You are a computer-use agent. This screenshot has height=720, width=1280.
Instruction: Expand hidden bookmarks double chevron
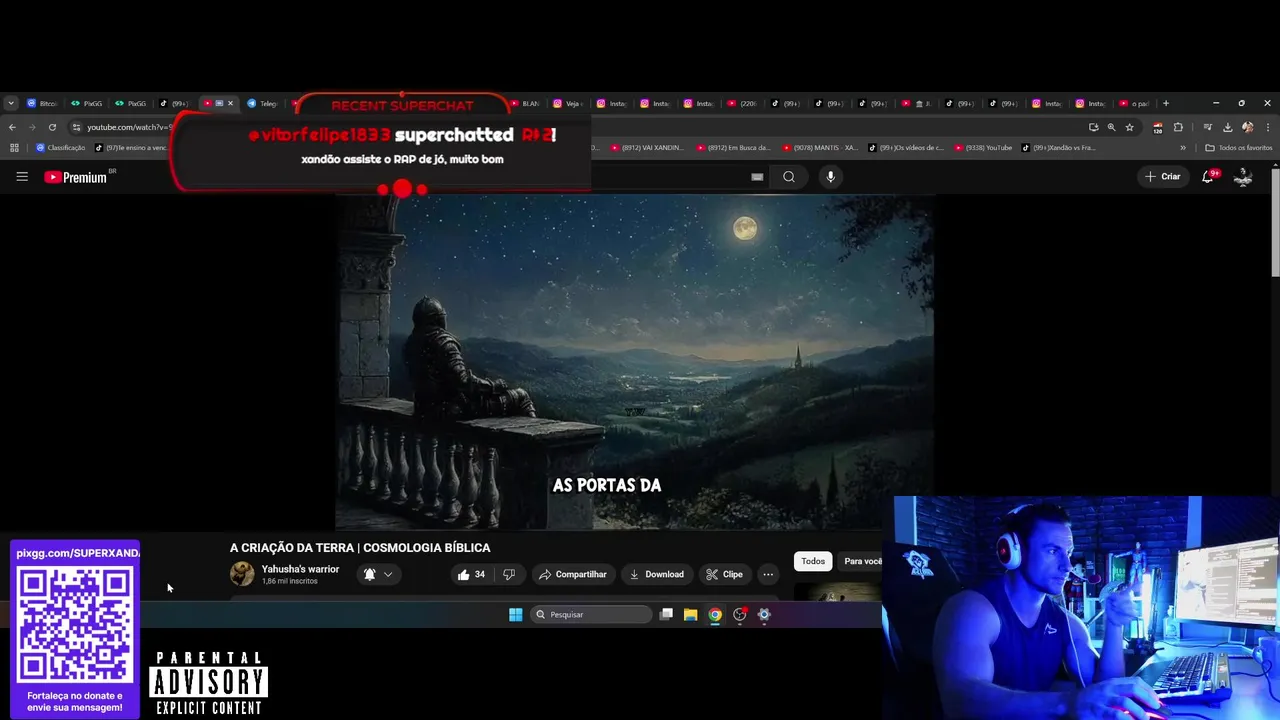1183,148
